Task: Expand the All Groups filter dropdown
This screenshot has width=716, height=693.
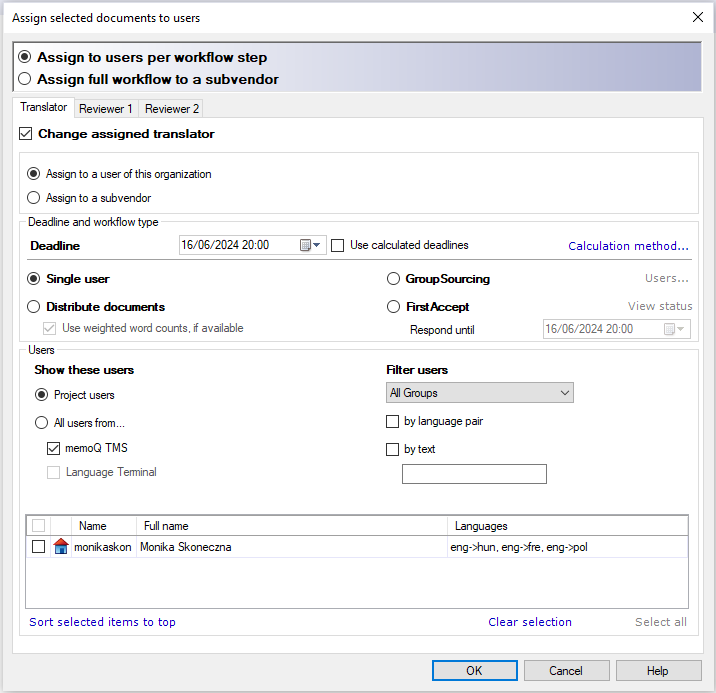Action: click(565, 393)
